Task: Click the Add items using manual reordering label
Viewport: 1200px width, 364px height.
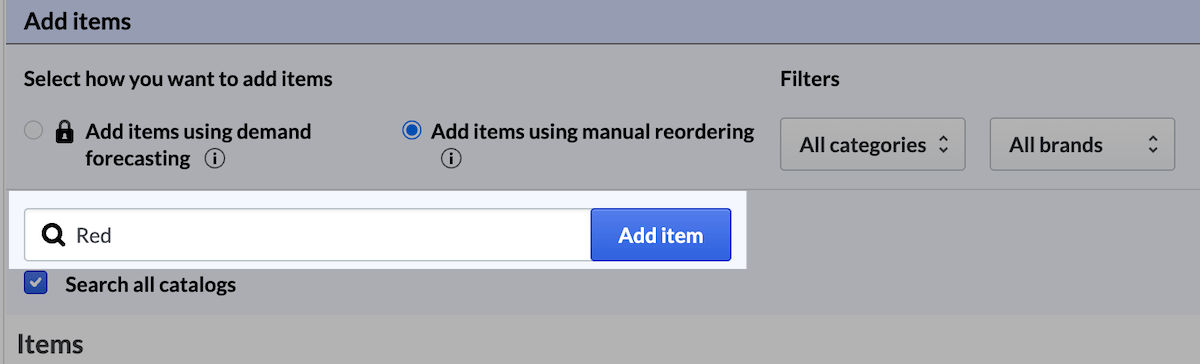Action: pos(592,131)
